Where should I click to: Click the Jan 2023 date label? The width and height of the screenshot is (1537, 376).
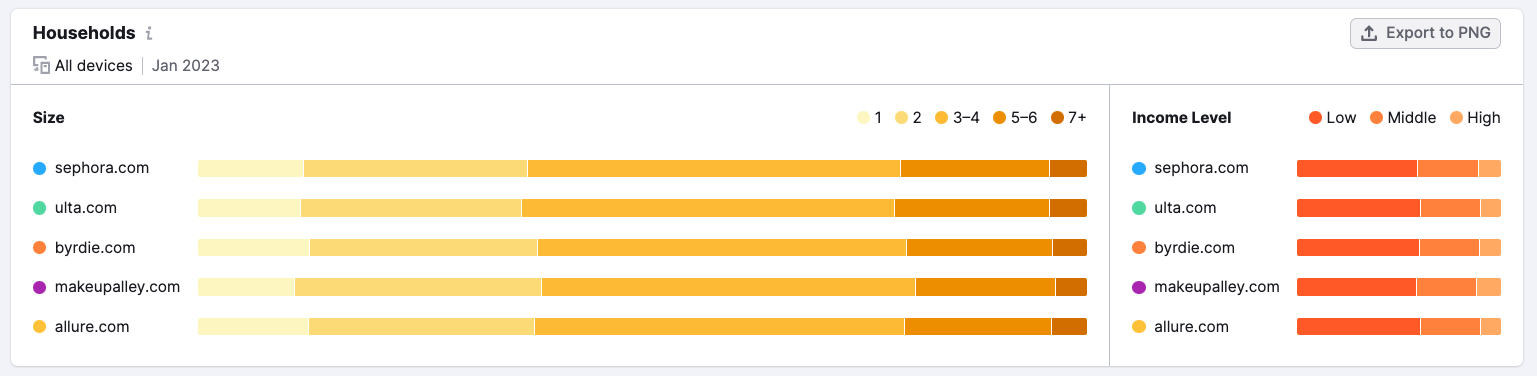click(186, 66)
